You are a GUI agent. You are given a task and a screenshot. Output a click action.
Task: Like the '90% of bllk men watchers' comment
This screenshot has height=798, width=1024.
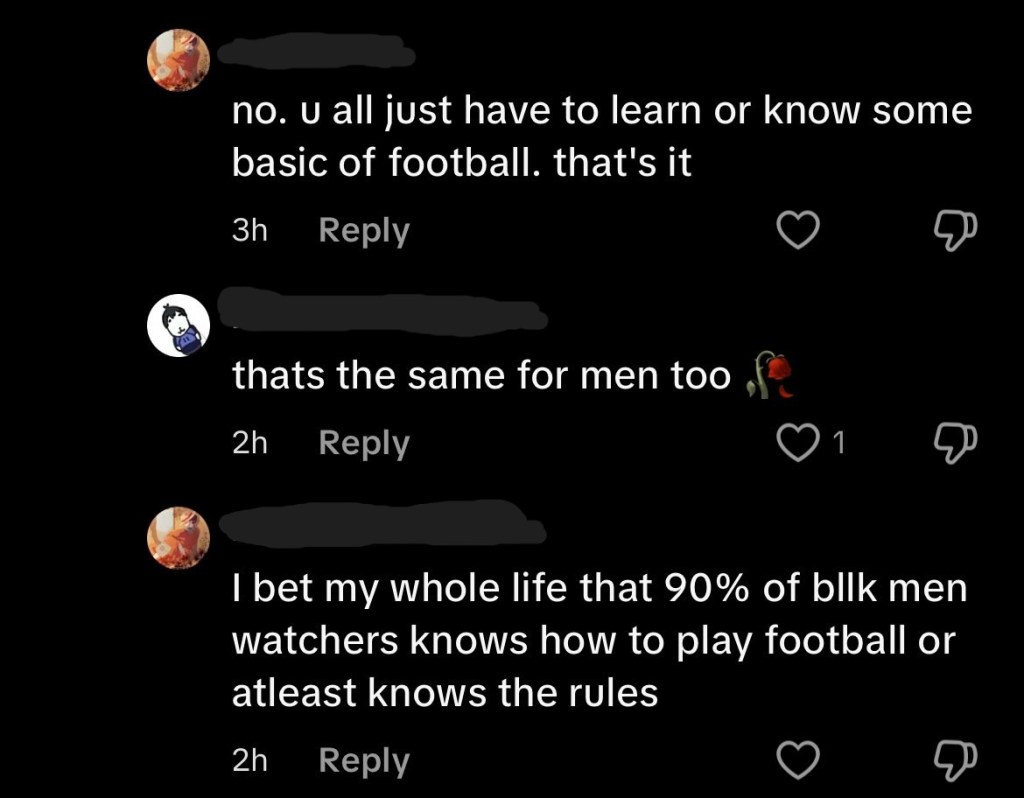(798, 760)
